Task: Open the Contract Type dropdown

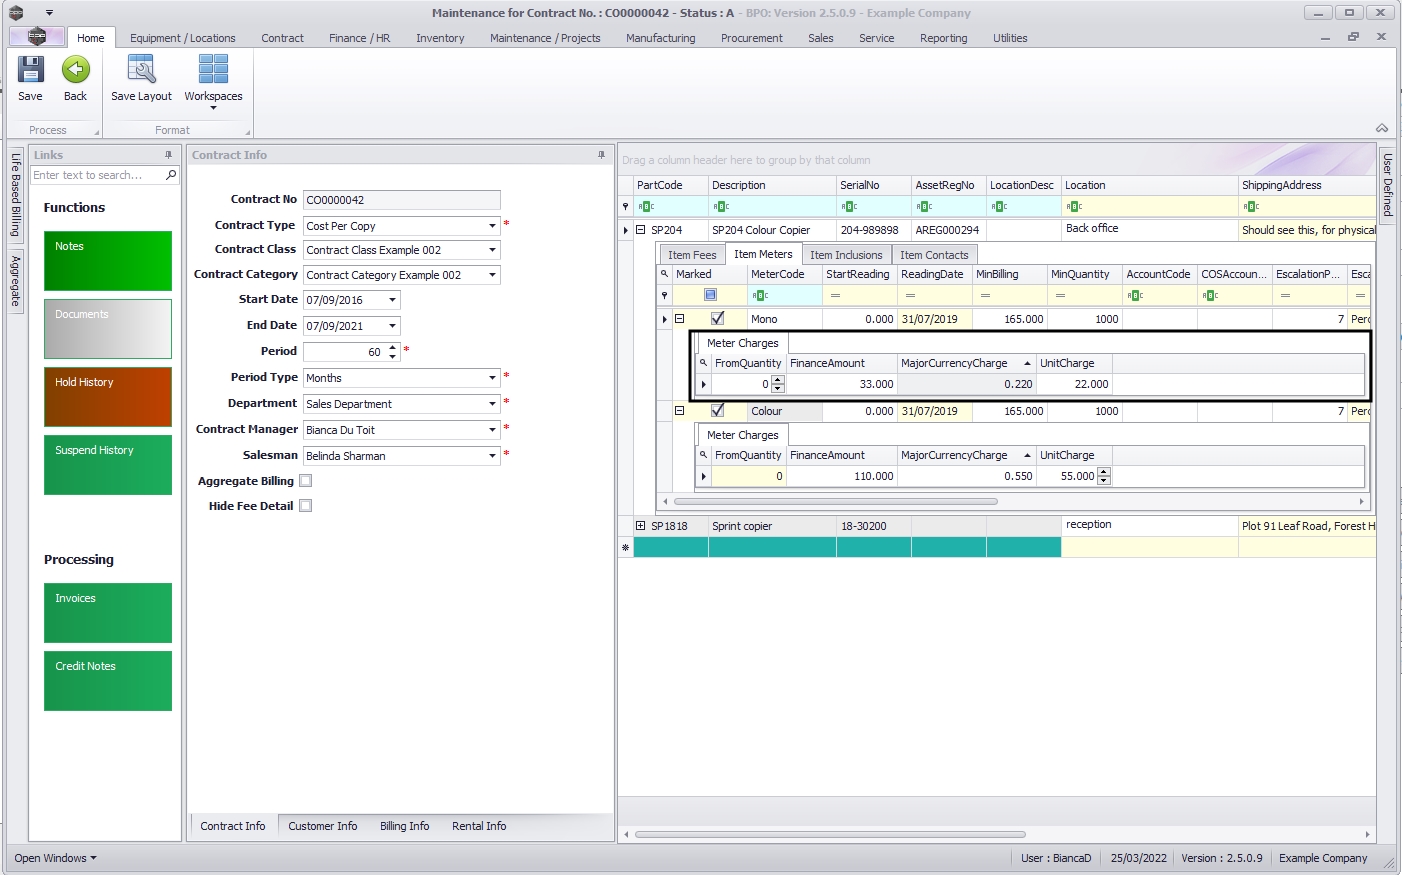Action: 492,226
